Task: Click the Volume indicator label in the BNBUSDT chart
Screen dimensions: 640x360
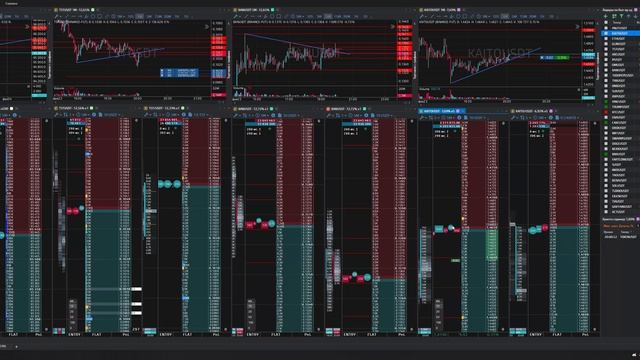Action: click(239, 88)
